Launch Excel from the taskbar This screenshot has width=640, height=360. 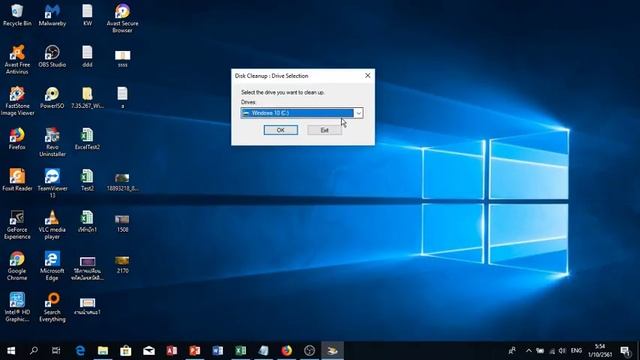pos(240,351)
